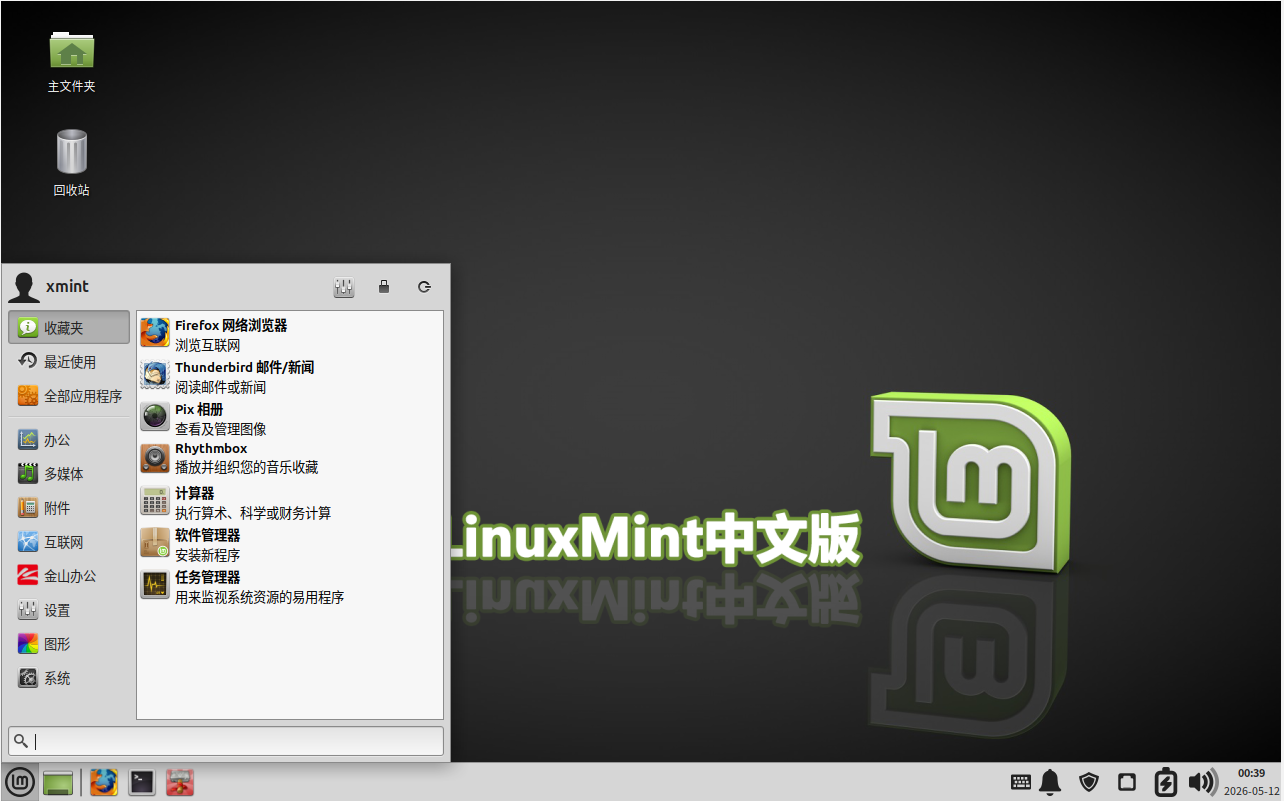1284x801 pixels.
Task: Open 系统 system category
Action: [69, 678]
